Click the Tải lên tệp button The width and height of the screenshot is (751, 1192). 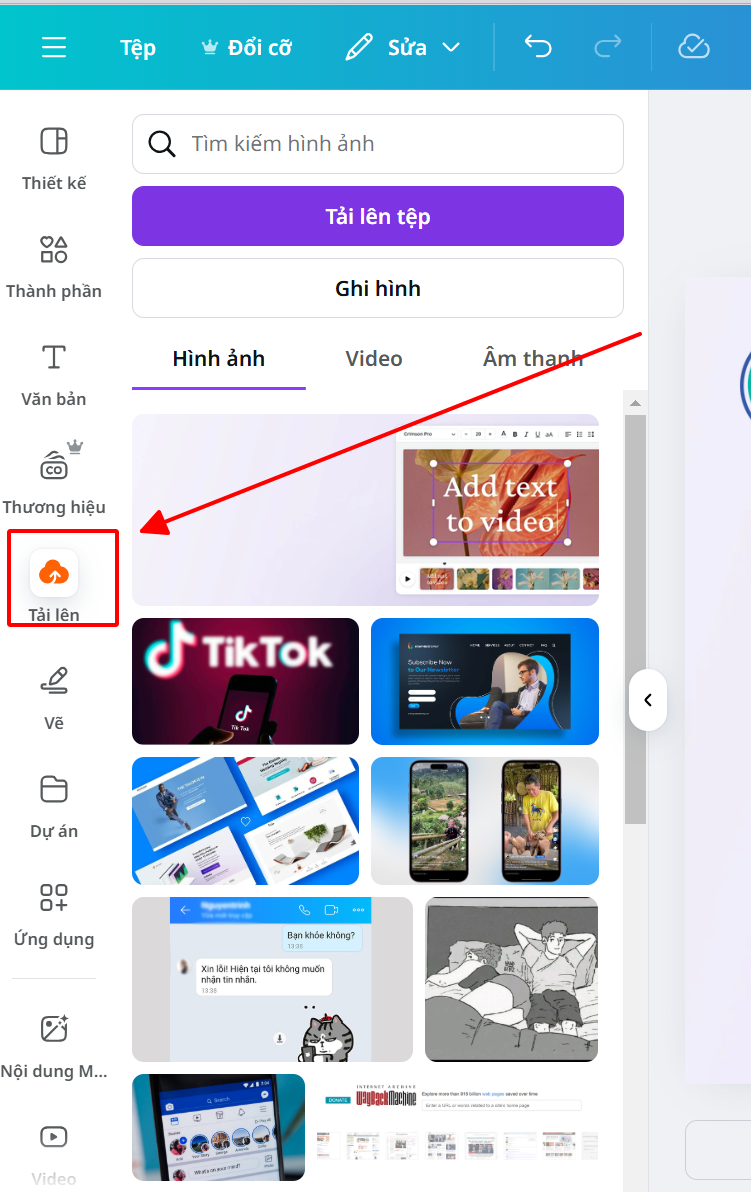[x=378, y=216]
